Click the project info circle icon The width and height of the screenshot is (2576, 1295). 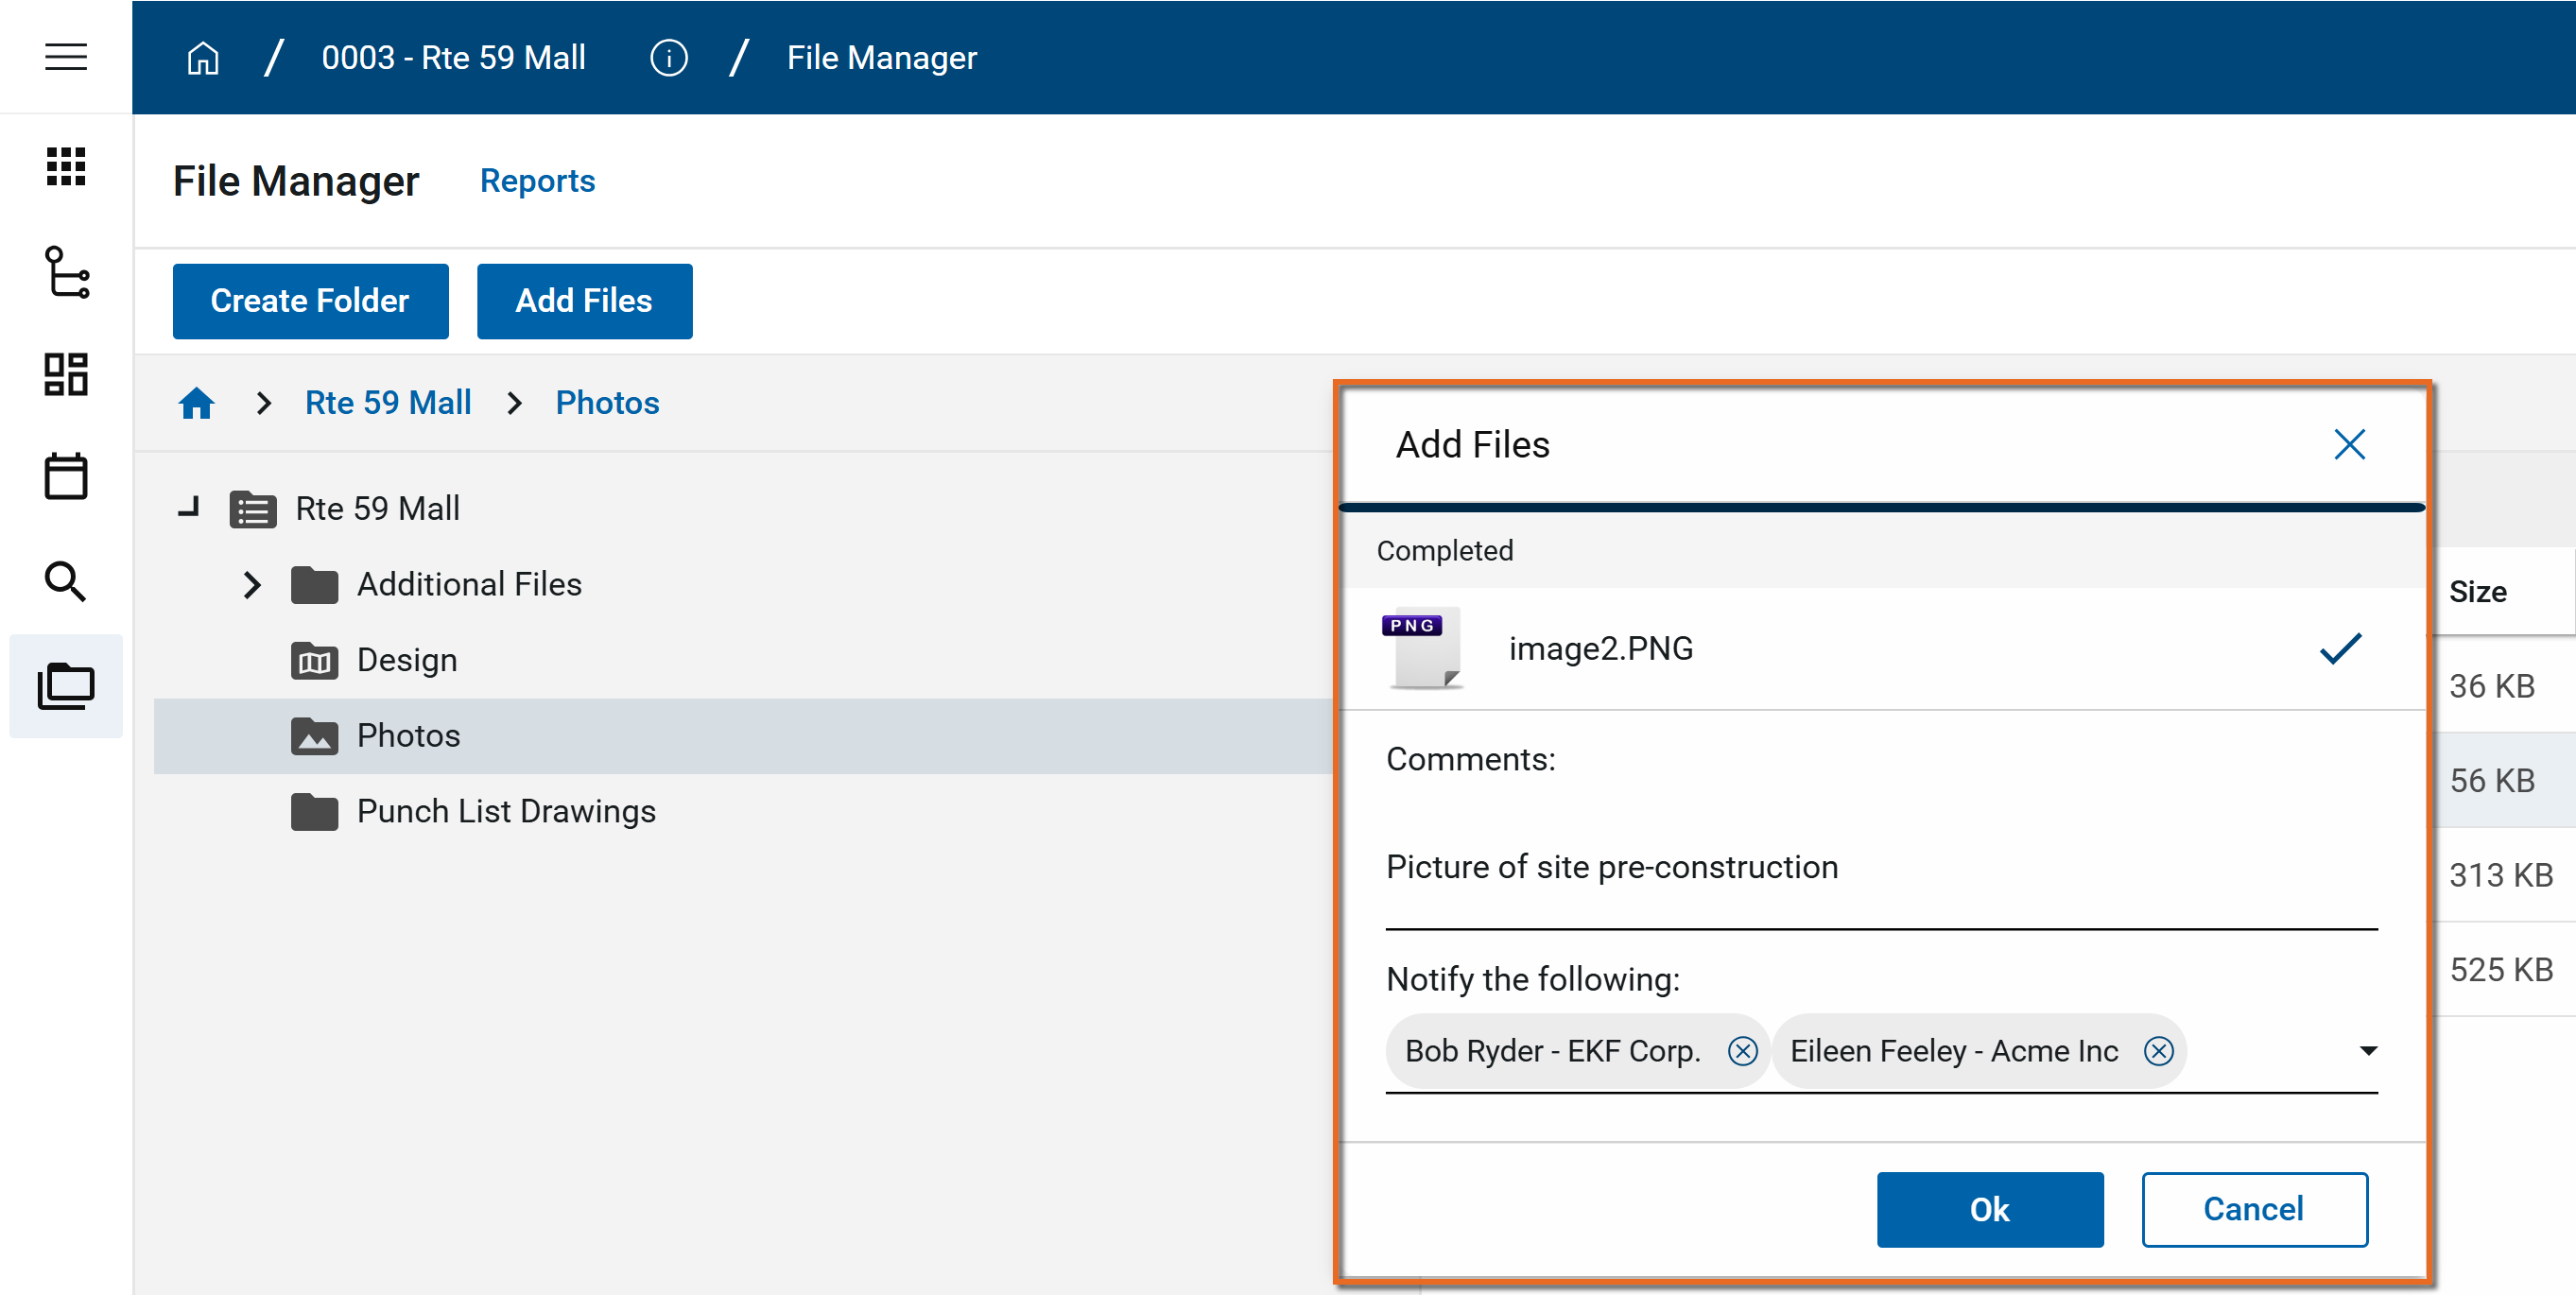click(x=668, y=58)
